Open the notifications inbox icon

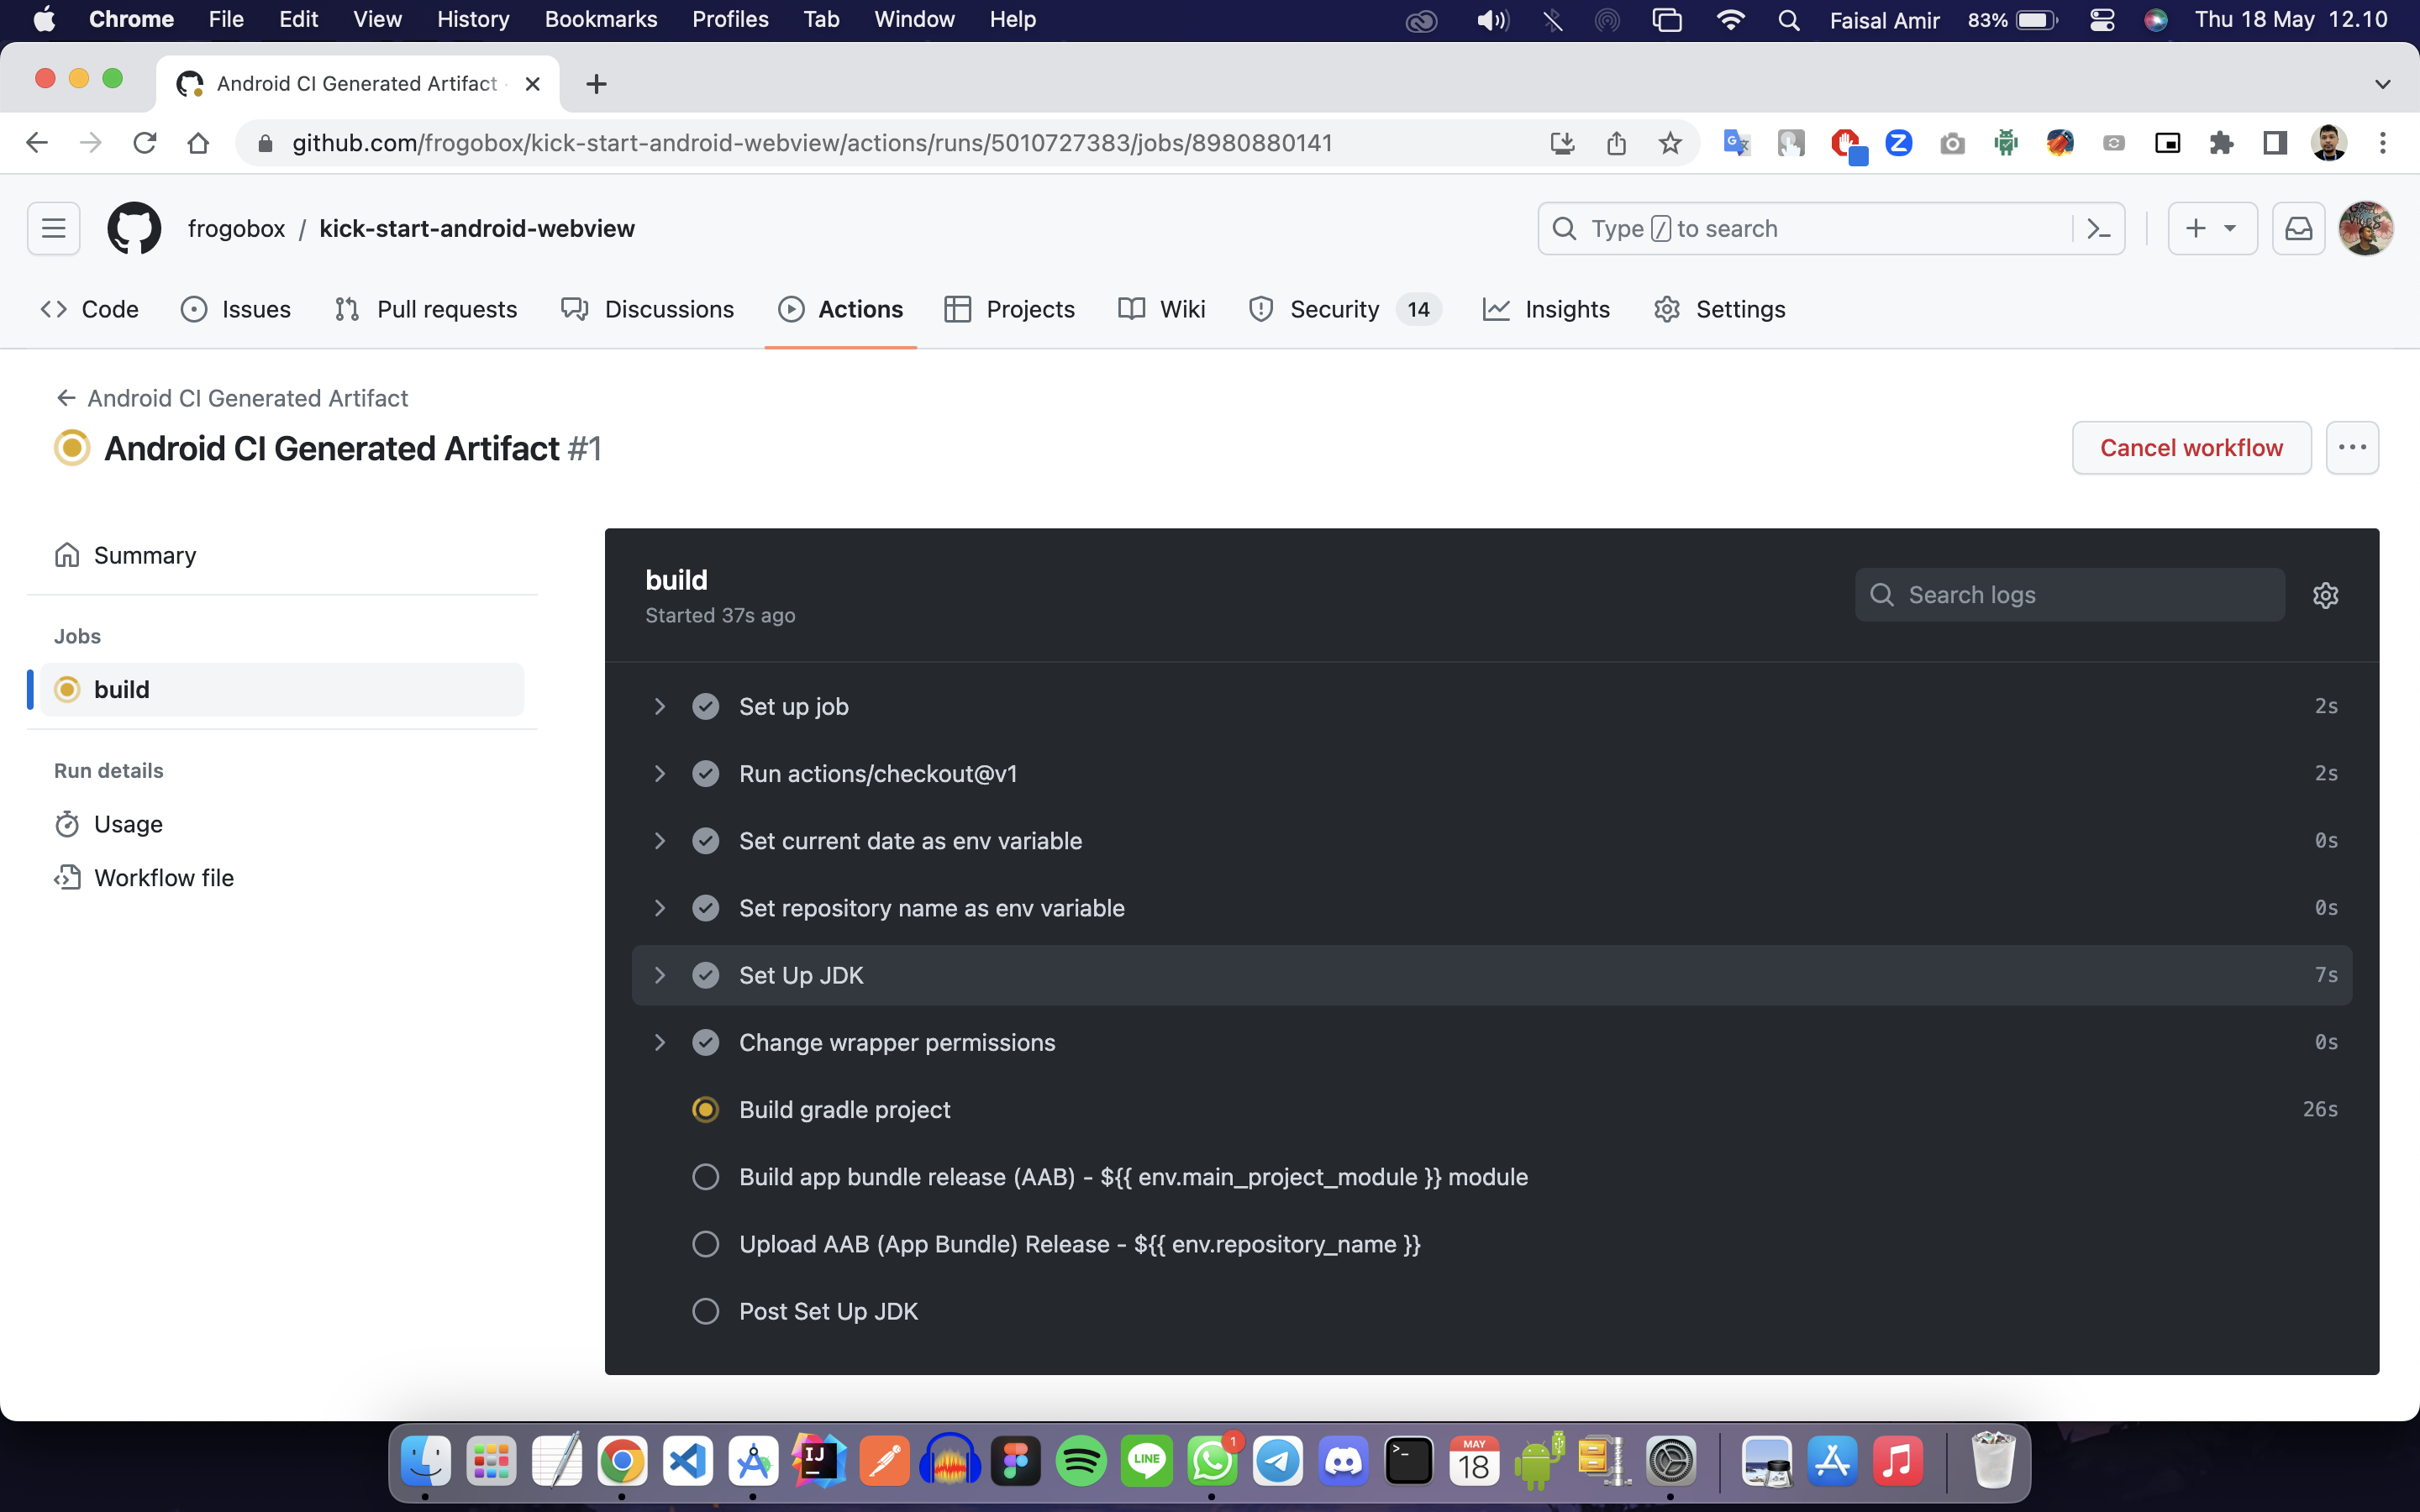pos(2298,229)
